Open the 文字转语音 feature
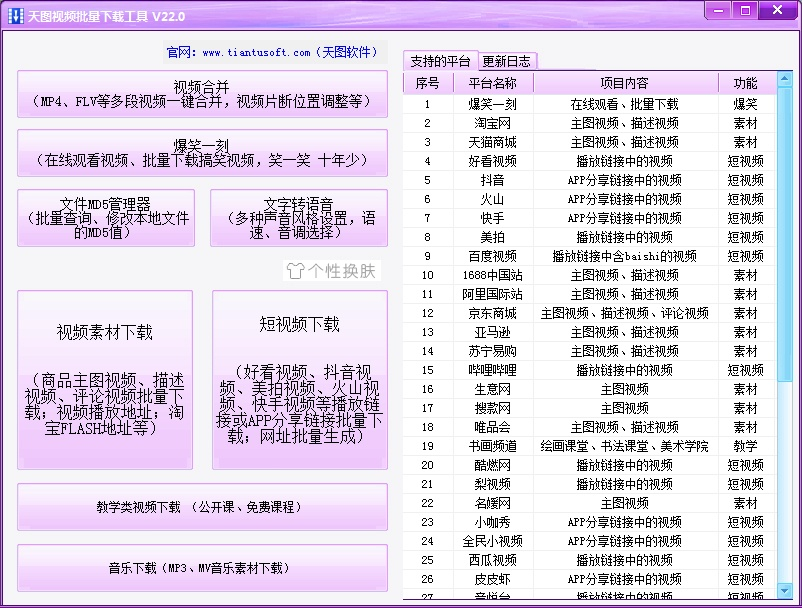802x608 pixels. click(299, 218)
